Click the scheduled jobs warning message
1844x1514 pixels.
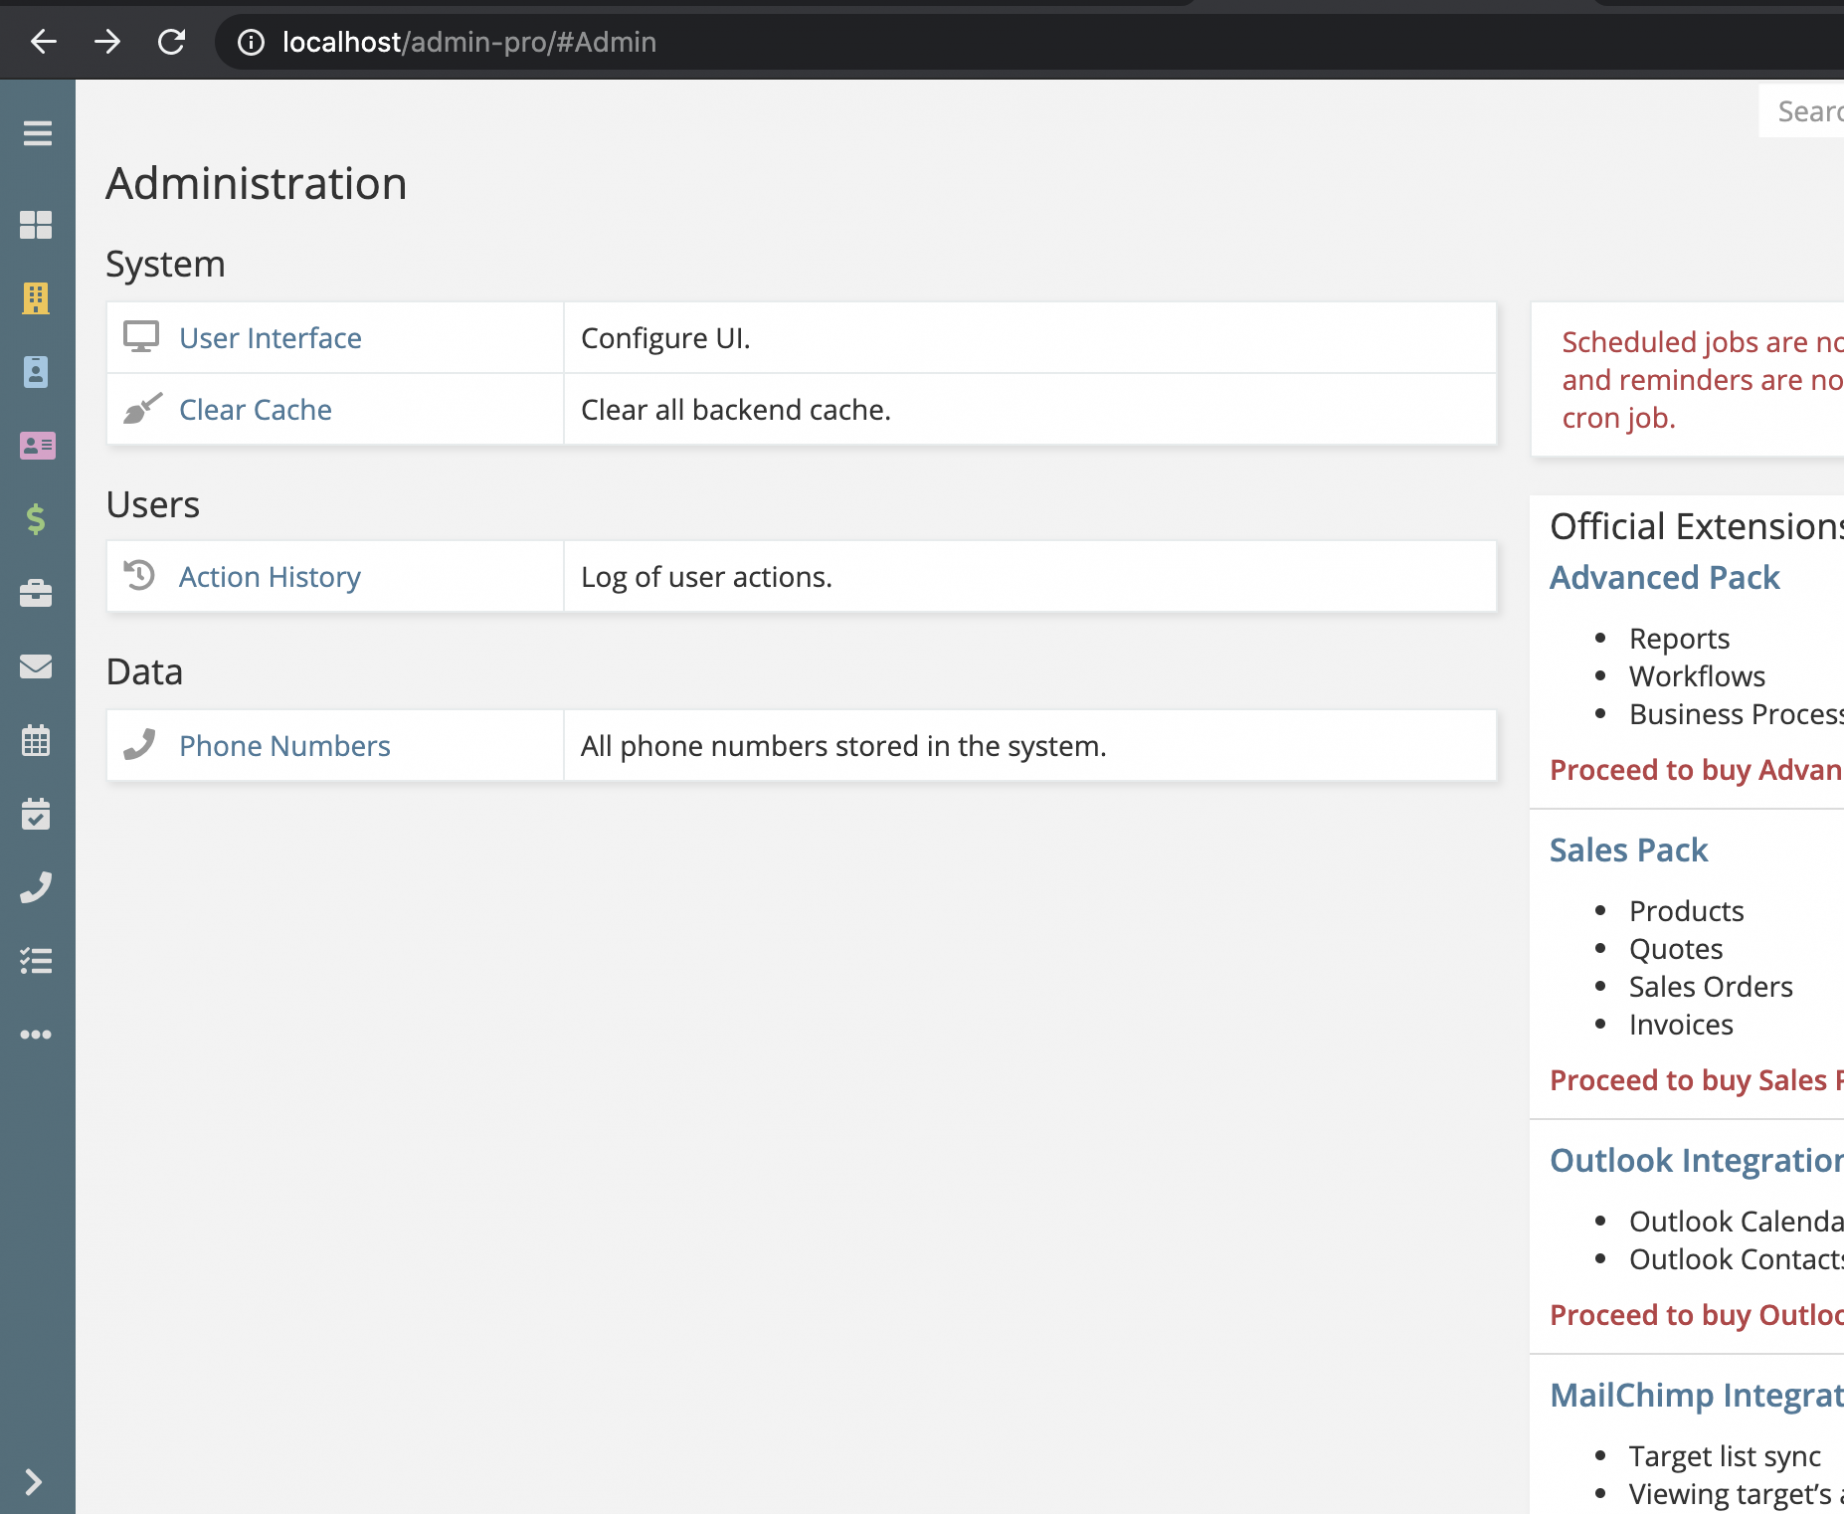[x=1702, y=380]
